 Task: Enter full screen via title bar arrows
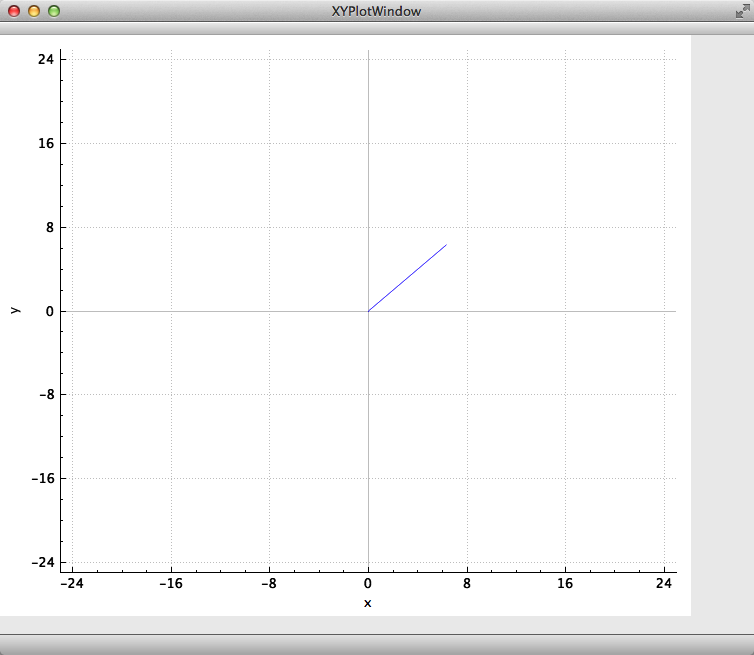click(742, 11)
